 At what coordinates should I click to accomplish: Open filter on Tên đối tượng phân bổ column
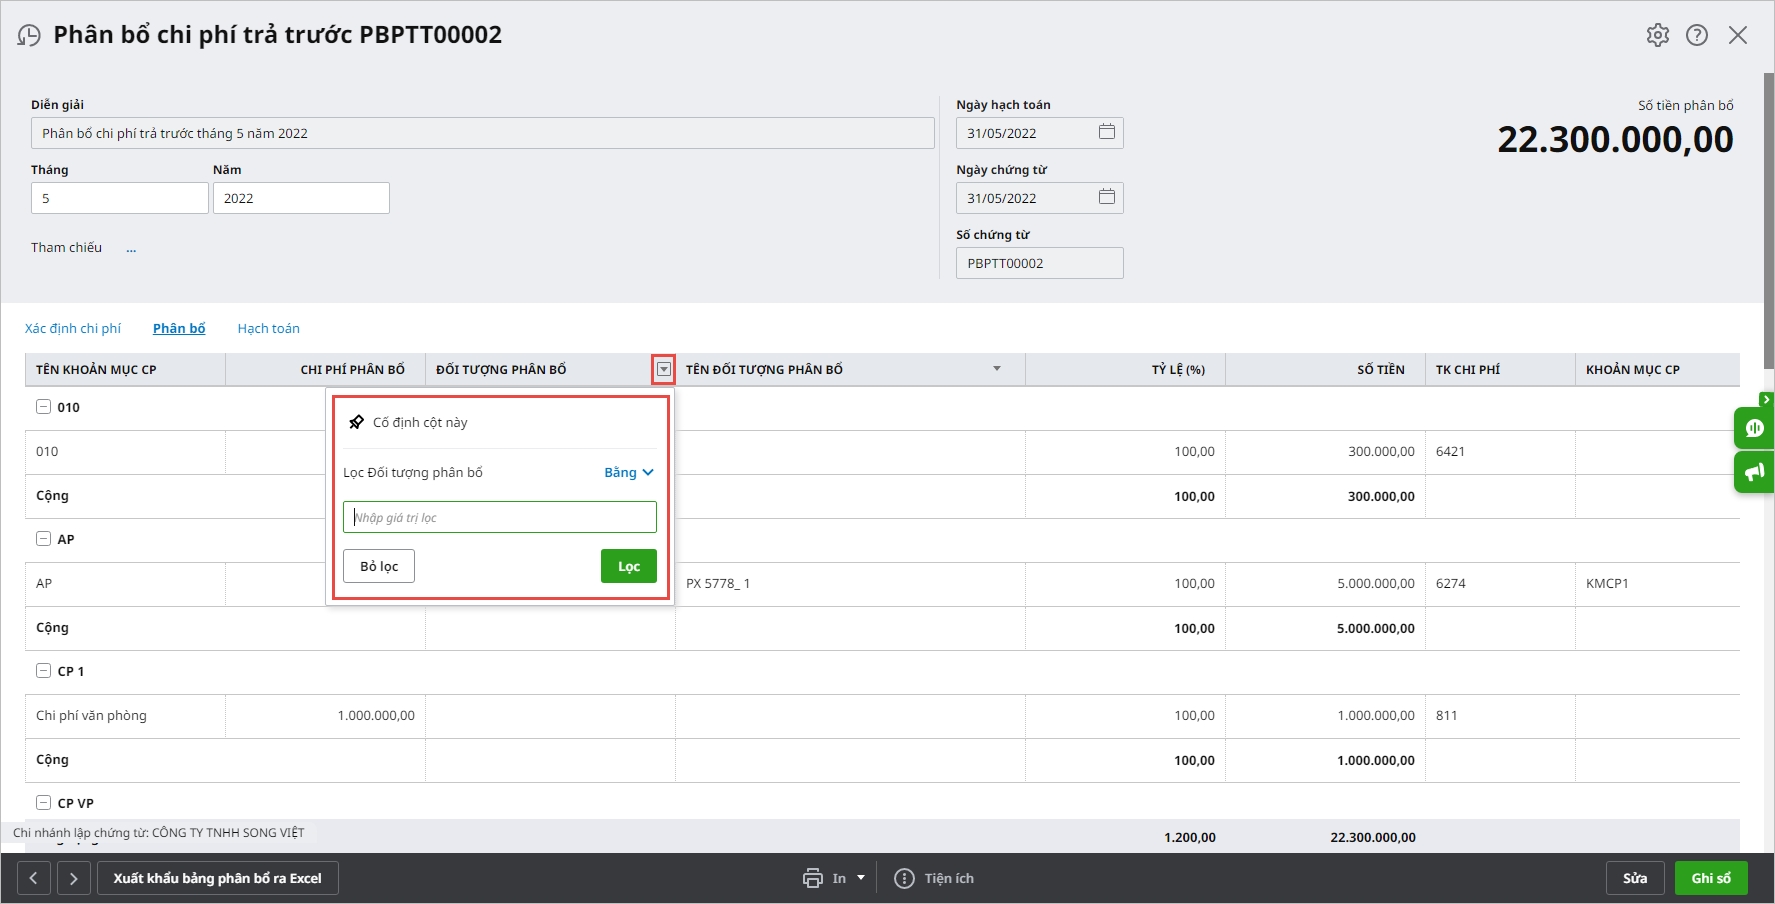point(996,369)
